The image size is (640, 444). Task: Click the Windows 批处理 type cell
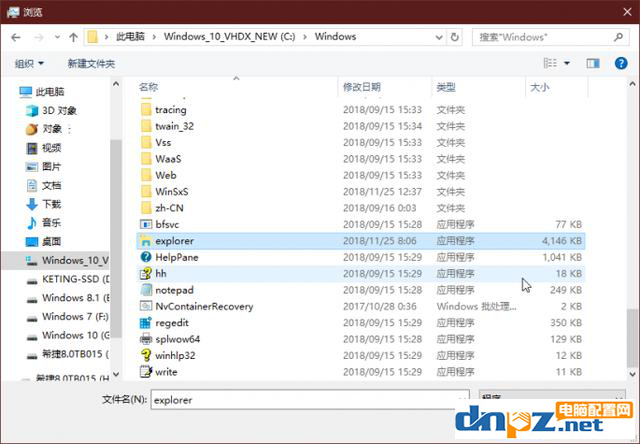click(x=476, y=306)
